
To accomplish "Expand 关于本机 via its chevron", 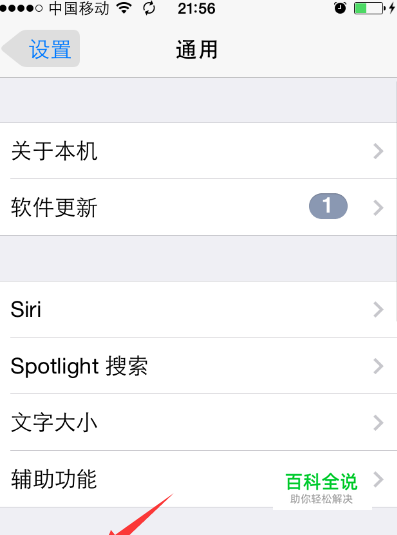I will point(378,151).
